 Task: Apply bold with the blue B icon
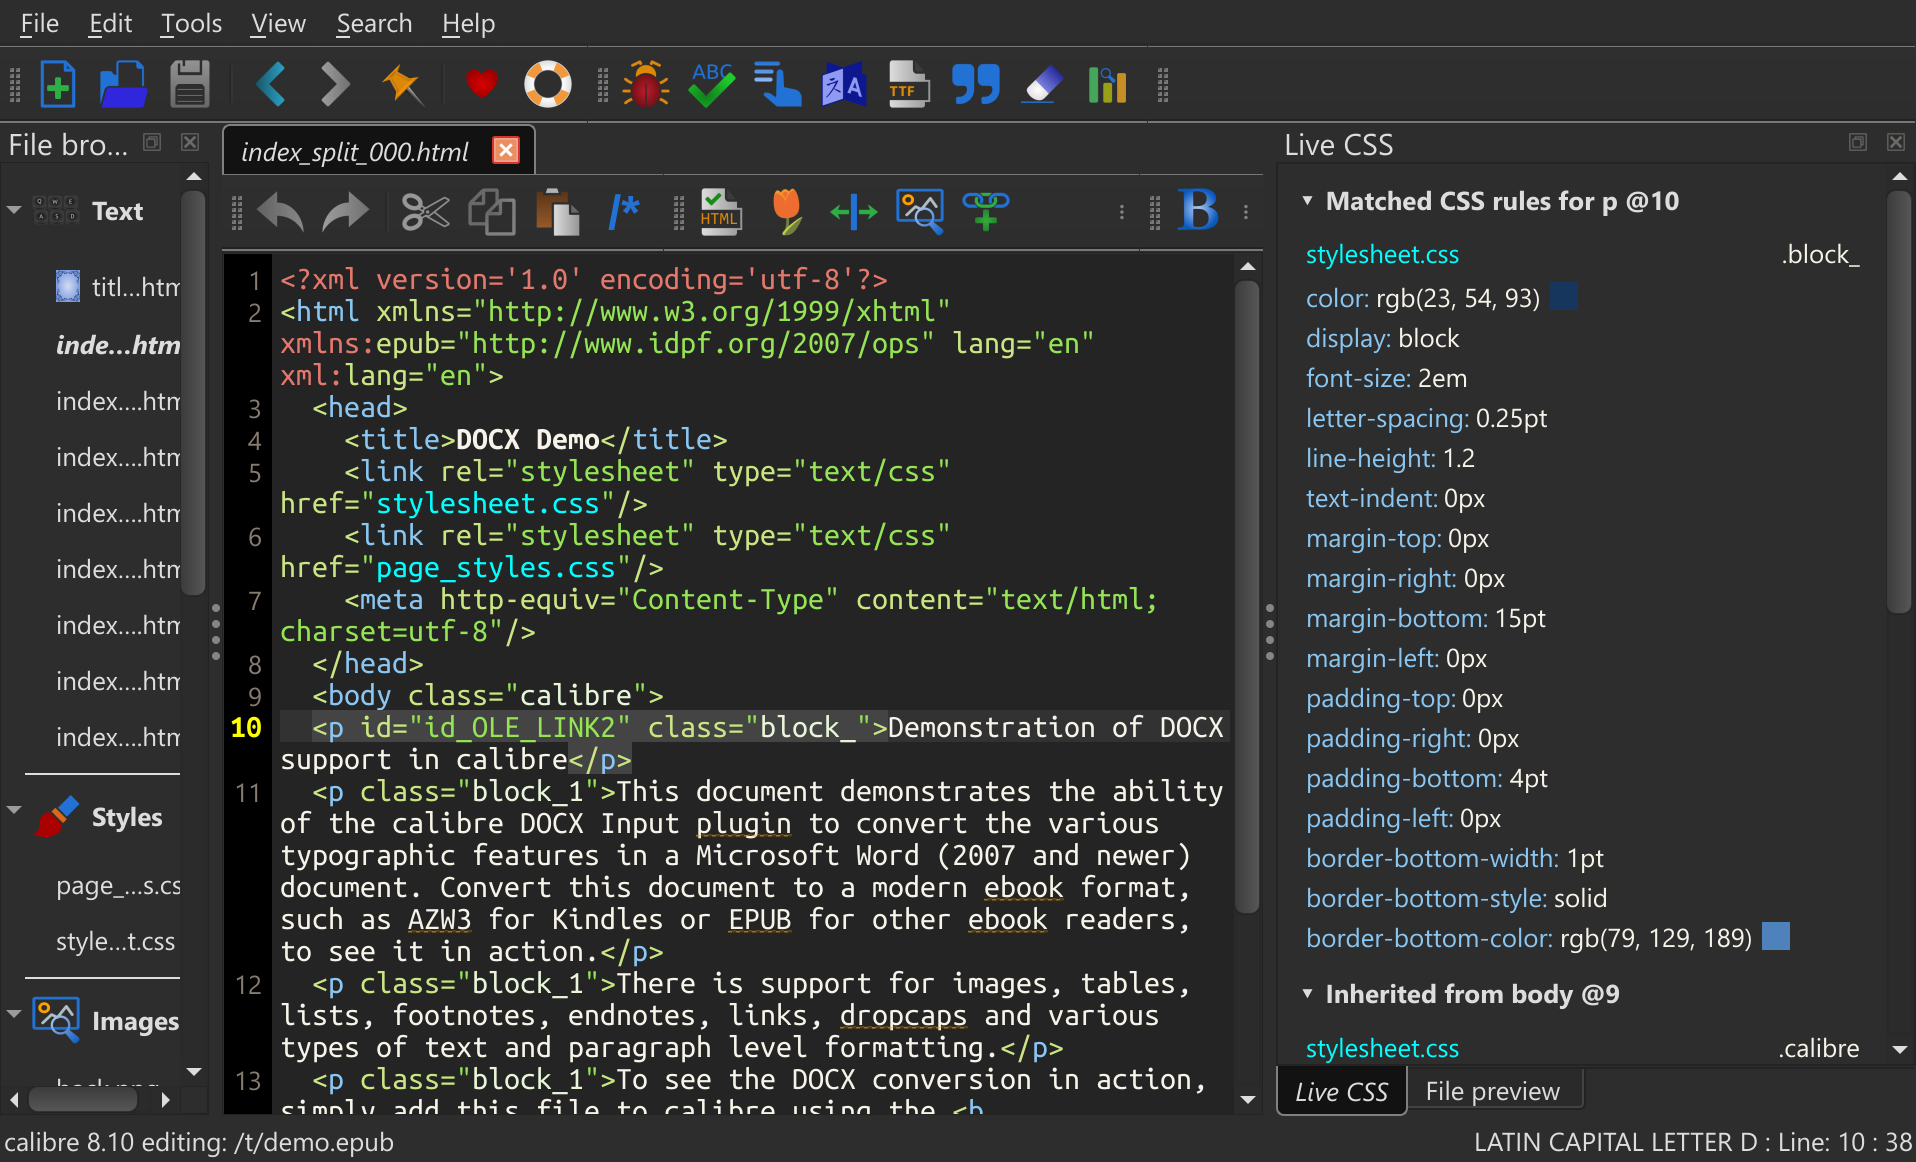1198,211
